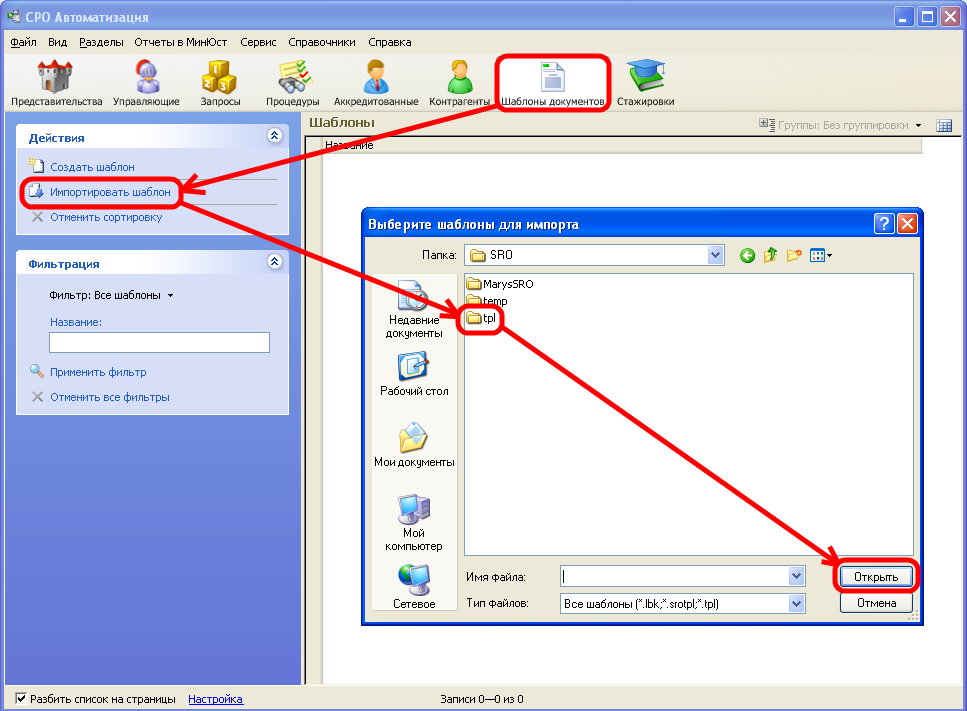
Task: Expand the Папка SRO dropdown
Action: pyautogui.click(x=715, y=255)
